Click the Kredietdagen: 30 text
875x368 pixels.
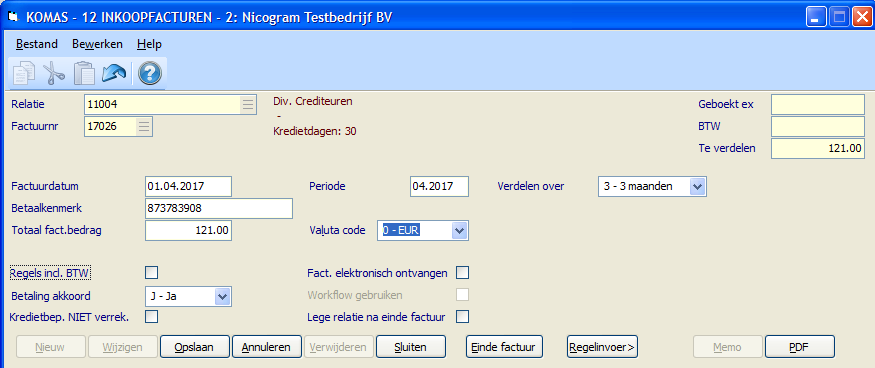coord(315,132)
